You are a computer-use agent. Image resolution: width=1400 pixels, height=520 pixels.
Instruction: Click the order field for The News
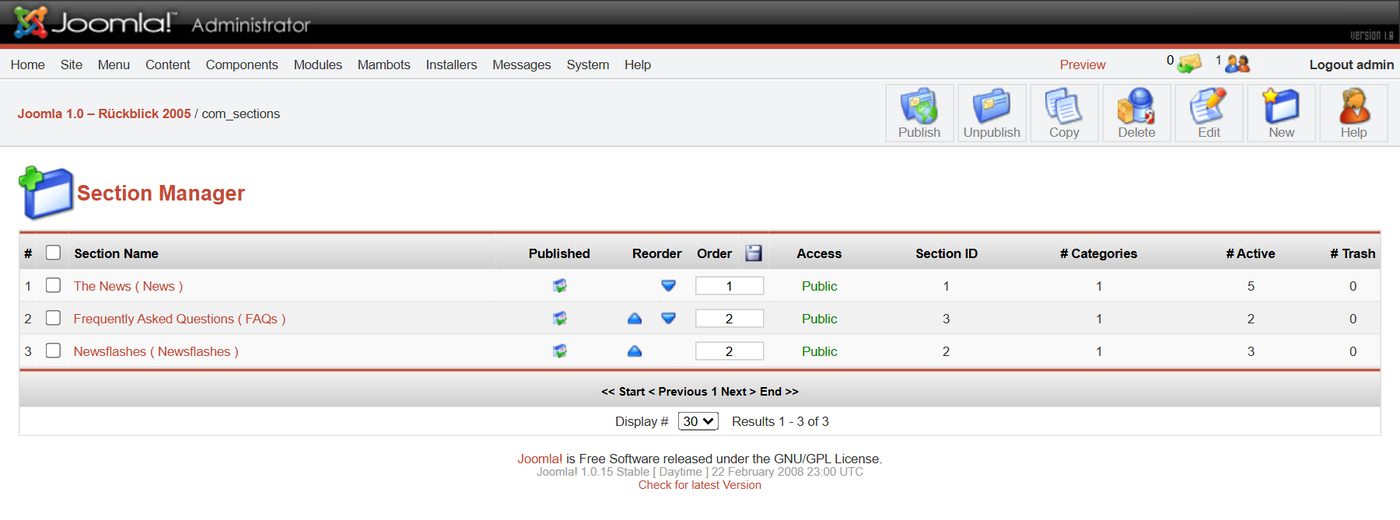pyautogui.click(x=729, y=286)
